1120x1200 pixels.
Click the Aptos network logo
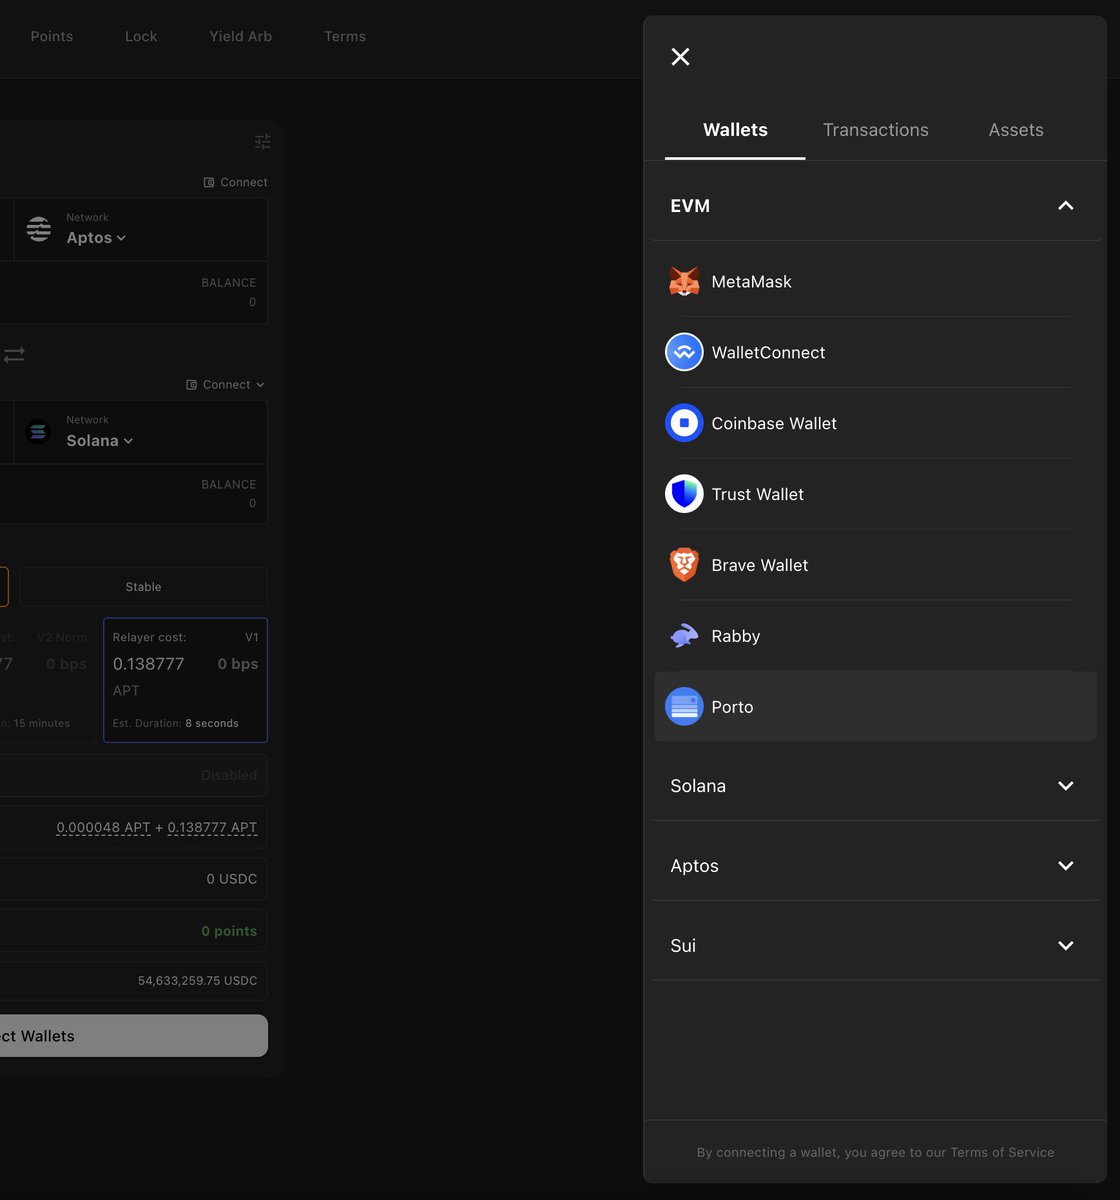coord(39,229)
